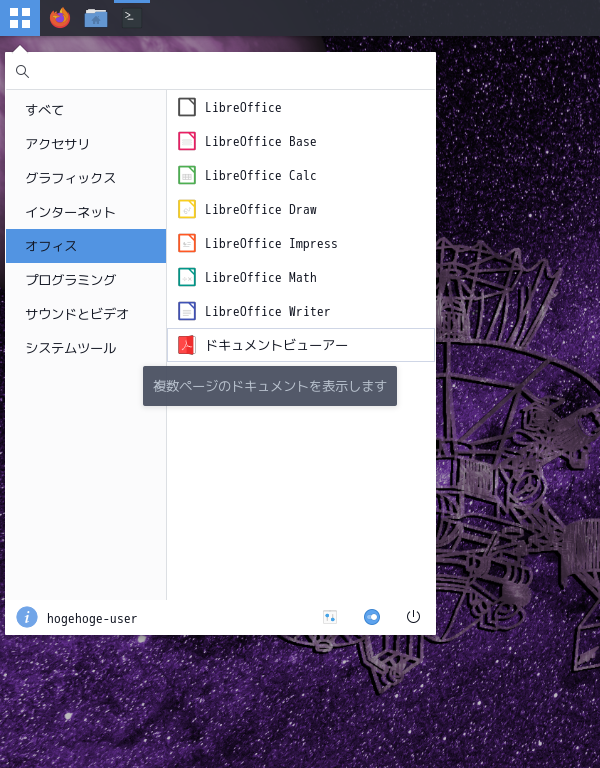Screen dimensions: 600x768
Task: Click the LibreOffice Writer label text
Action: click(267, 312)
